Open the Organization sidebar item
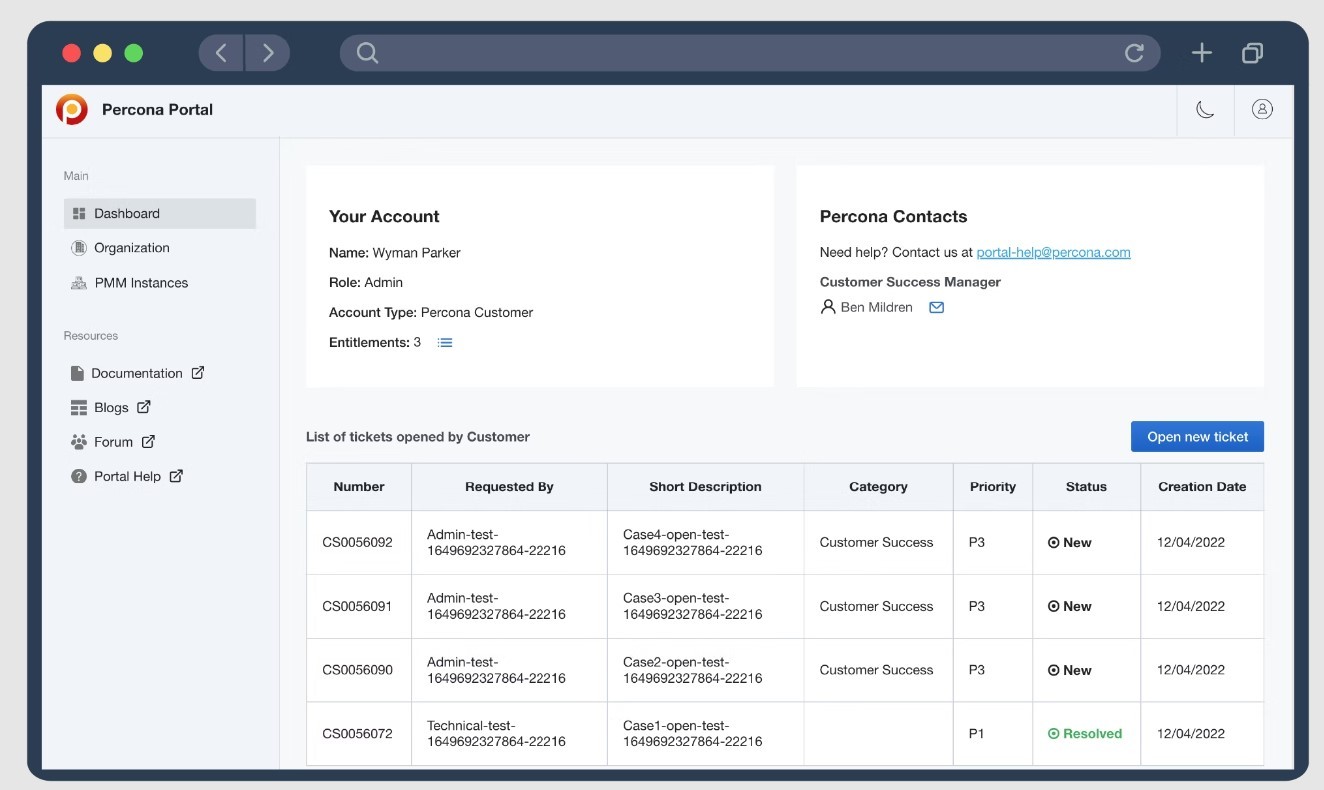The image size is (1324, 790). (x=131, y=248)
